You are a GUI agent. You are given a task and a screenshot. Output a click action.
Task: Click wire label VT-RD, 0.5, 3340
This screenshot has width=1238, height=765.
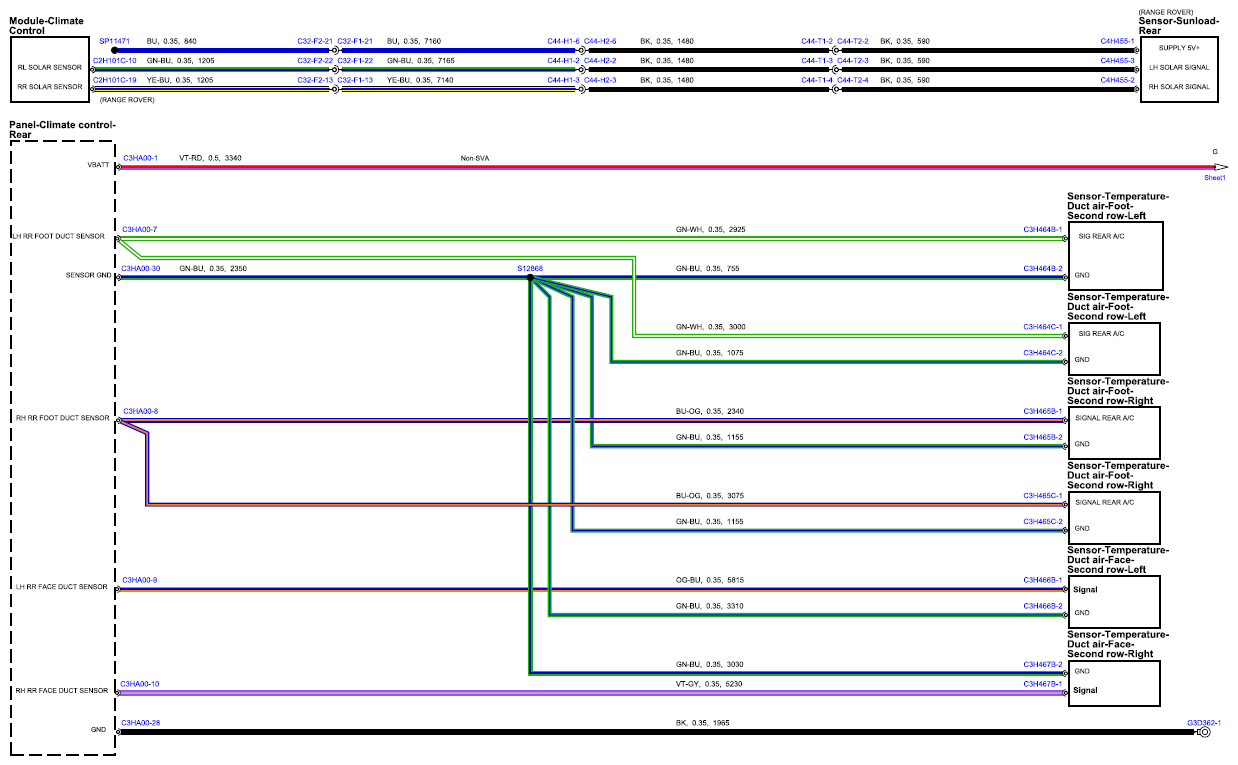coord(210,158)
